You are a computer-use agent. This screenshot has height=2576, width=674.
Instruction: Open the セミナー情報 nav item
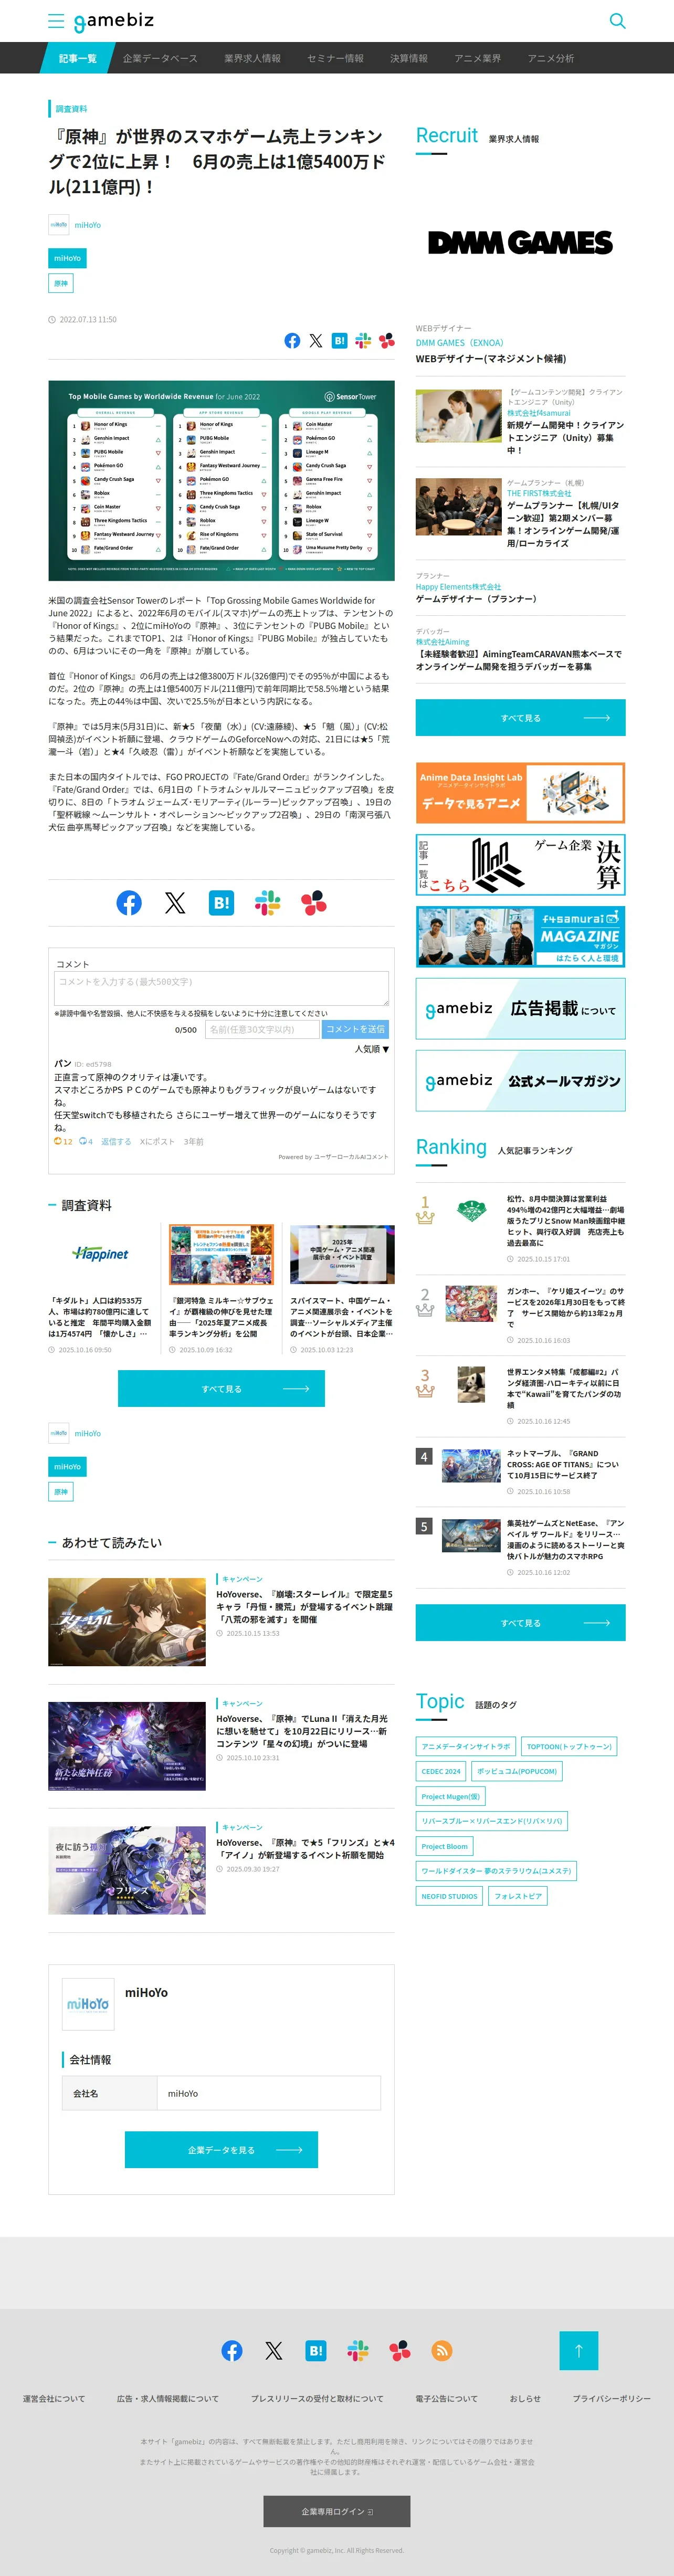(x=335, y=58)
